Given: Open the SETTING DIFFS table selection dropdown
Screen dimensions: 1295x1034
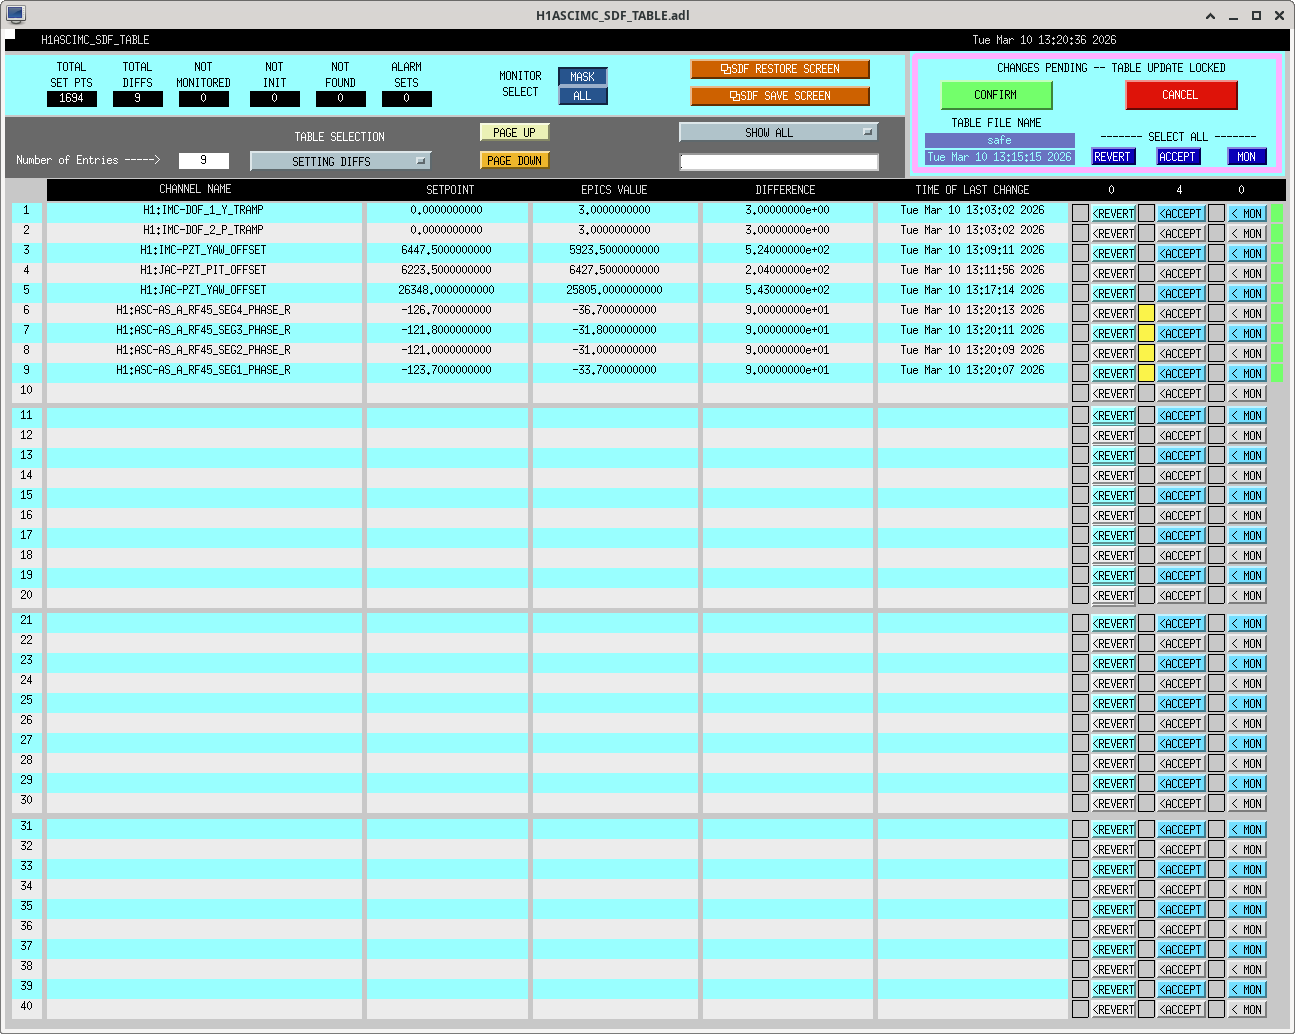Looking at the screenshot, I should pyautogui.click(x=340, y=161).
